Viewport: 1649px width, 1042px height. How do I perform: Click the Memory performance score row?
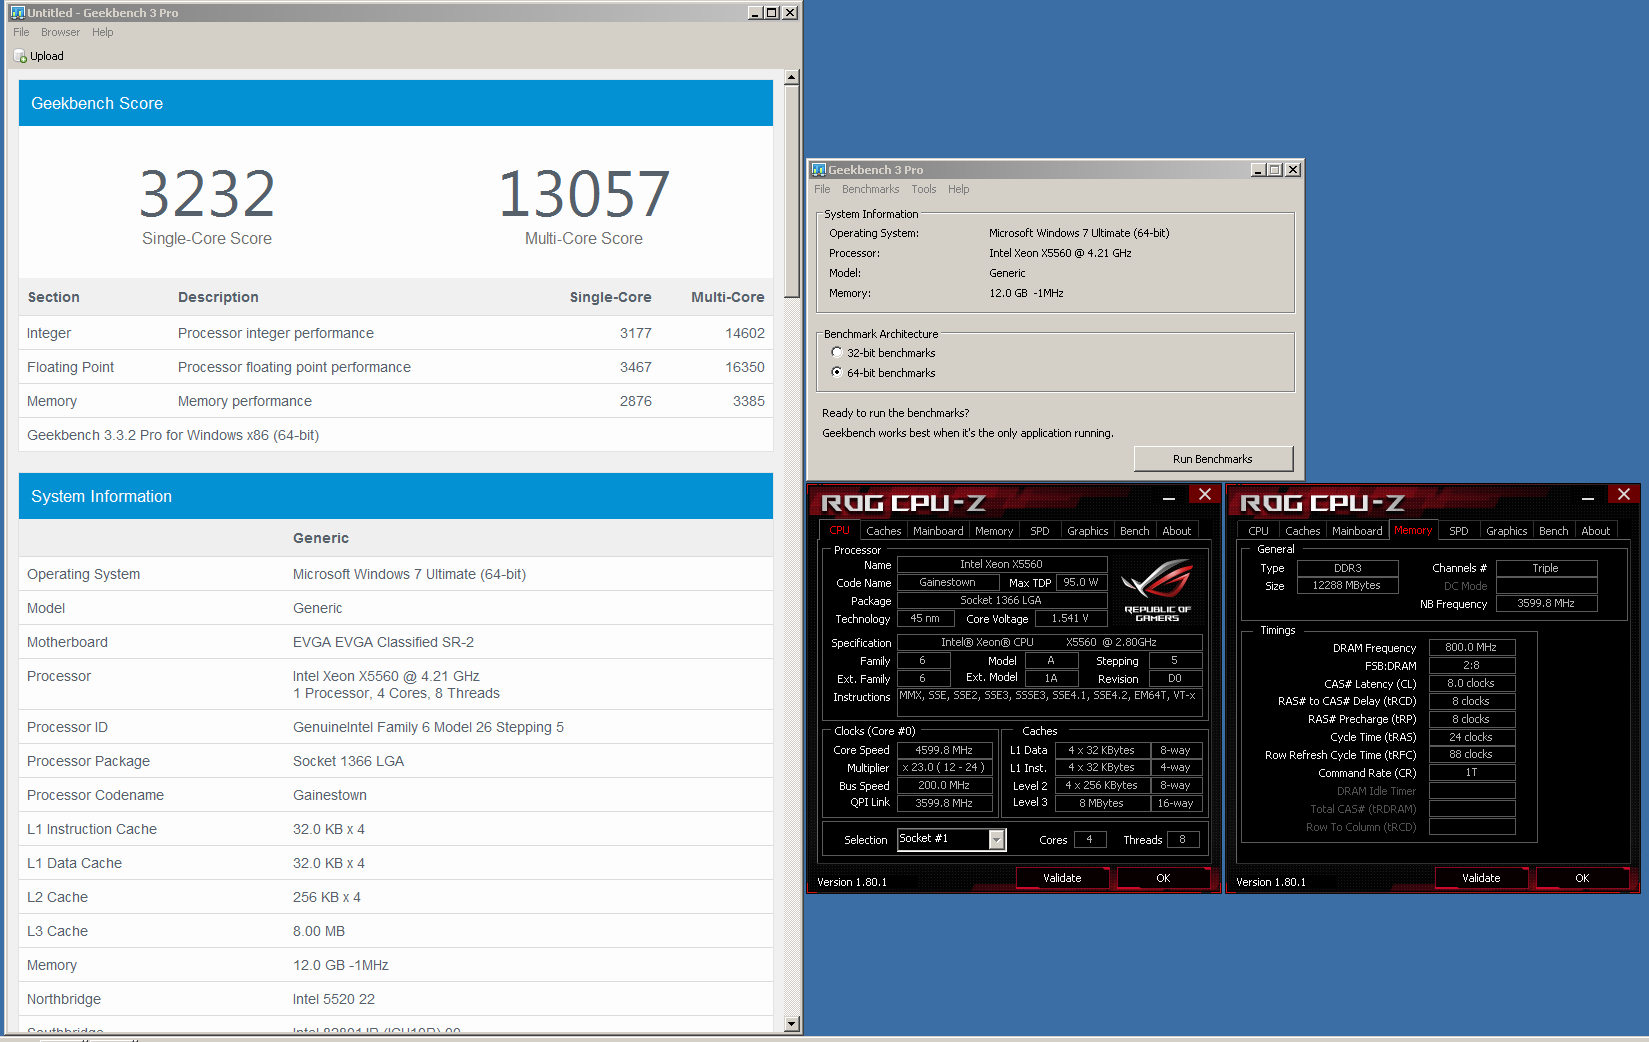pyautogui.click(x=396, y=401)
